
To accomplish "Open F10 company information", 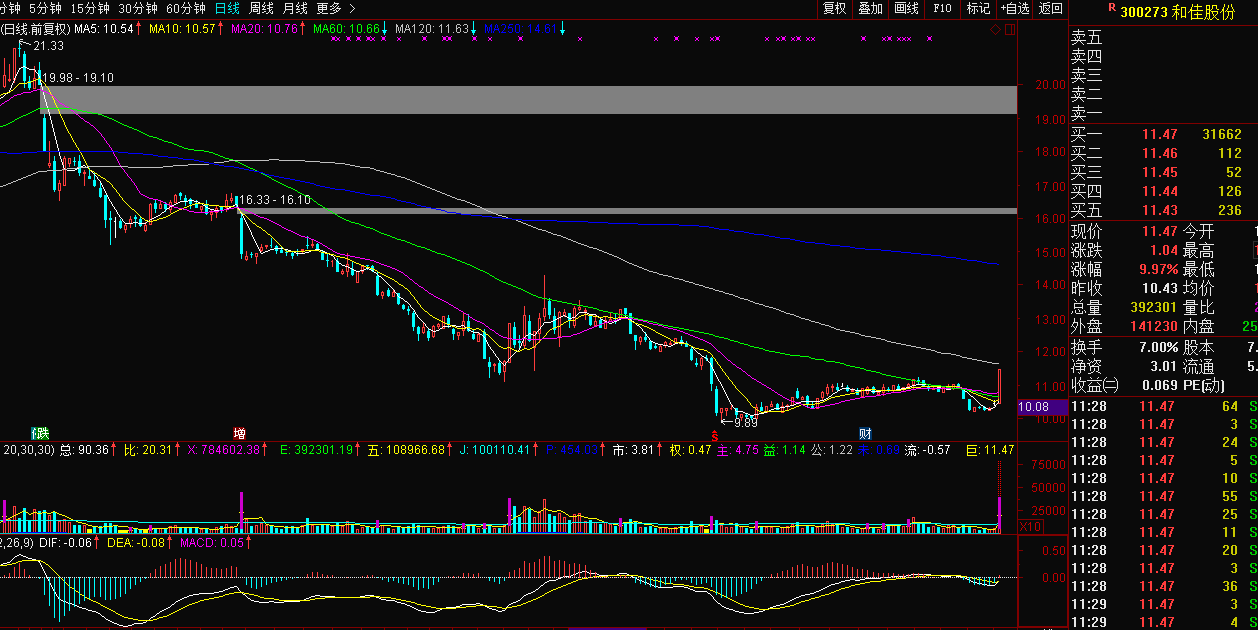I will click(942, 9).
